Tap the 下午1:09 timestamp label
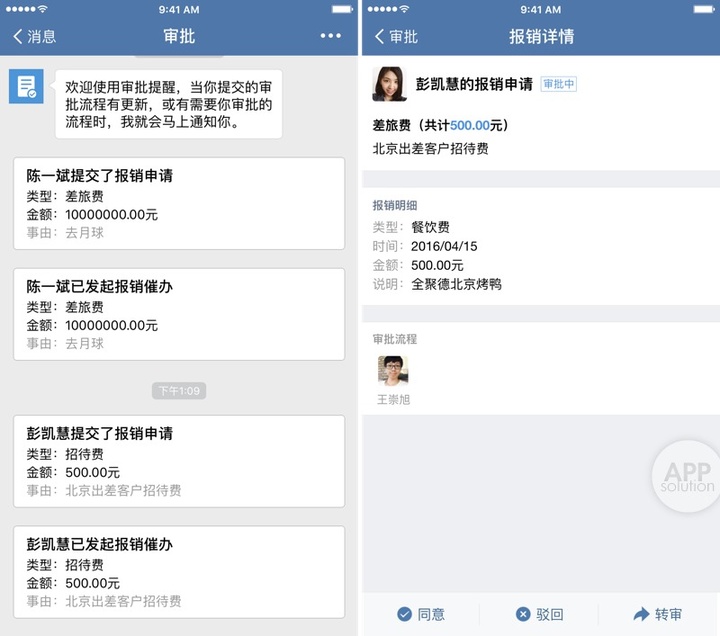Screen dimensions: 720x636 (179, 390)
